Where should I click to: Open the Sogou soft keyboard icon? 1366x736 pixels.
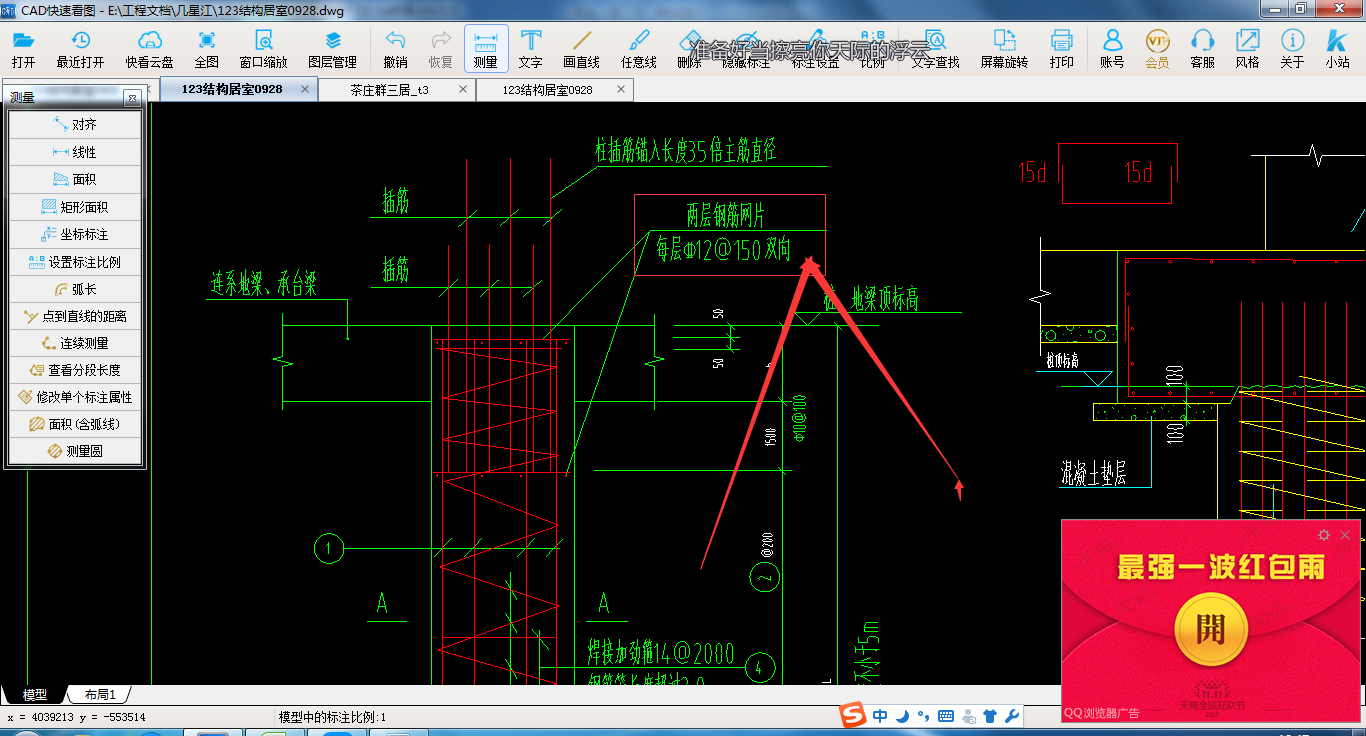[946, 716]
